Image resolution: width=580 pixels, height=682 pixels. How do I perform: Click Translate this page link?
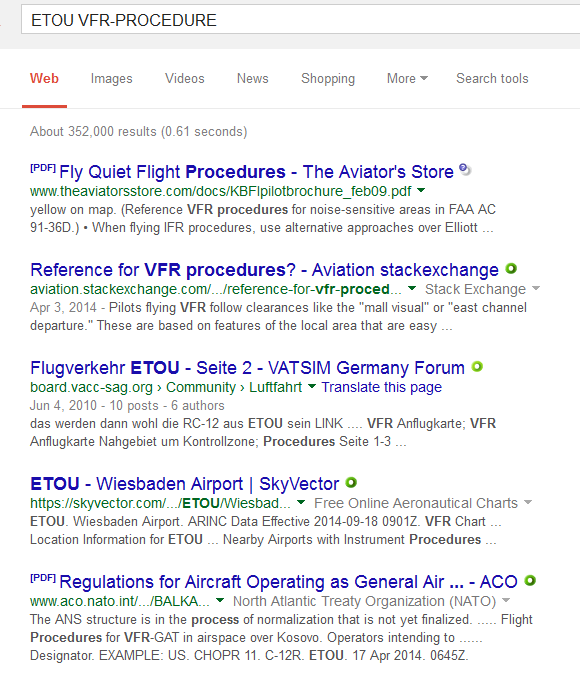click(382, 387)
